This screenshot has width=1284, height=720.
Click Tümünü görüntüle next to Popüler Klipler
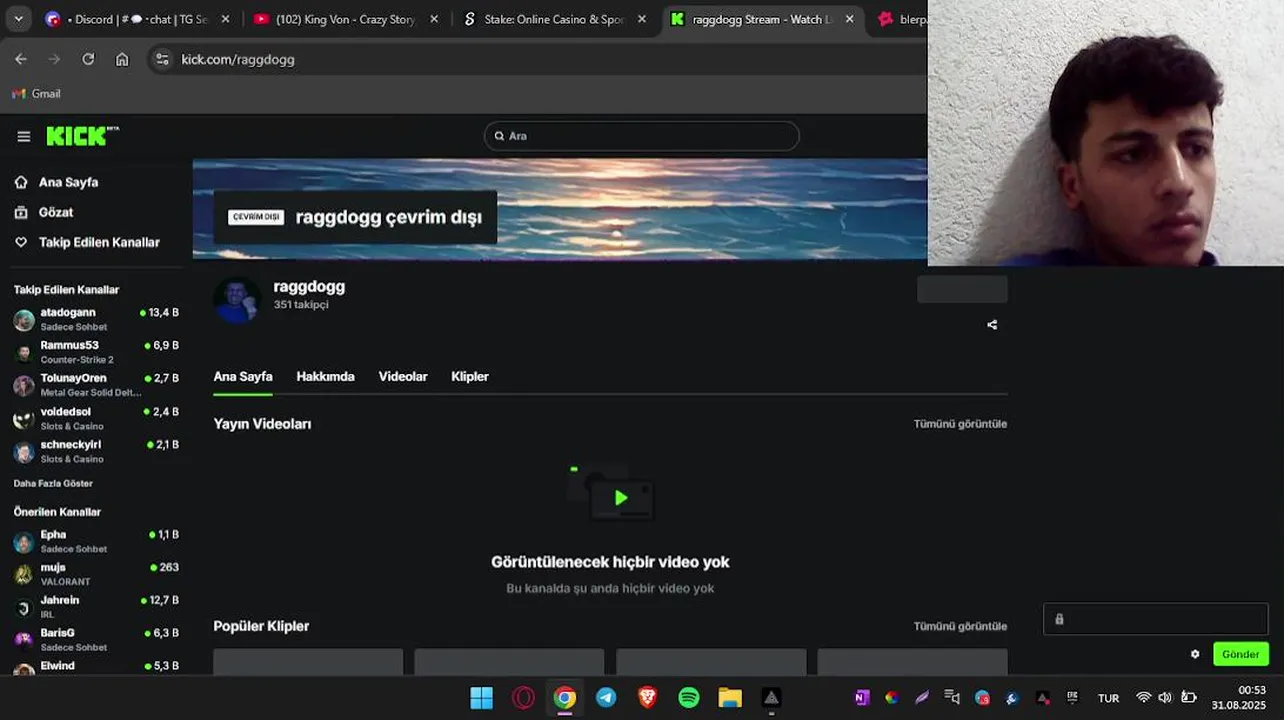point(960,626)
